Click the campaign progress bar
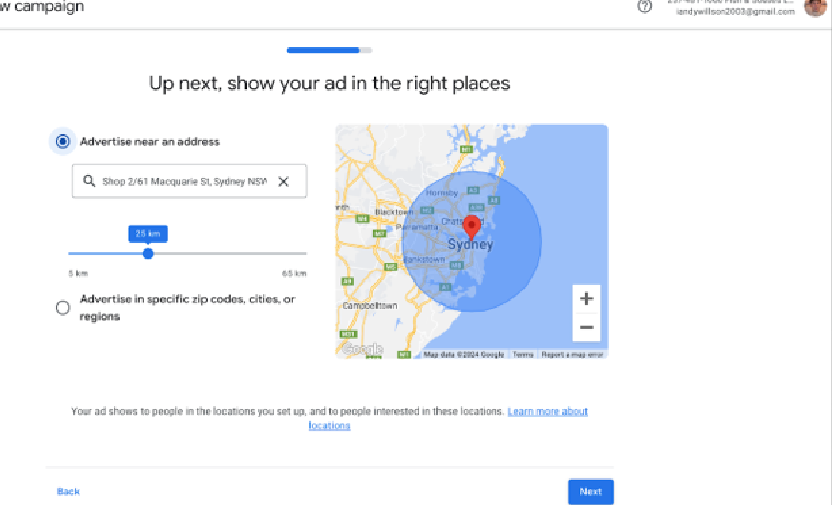Image resolution: width=832 pixels, height=505 pixels. (x=329, y=50)
